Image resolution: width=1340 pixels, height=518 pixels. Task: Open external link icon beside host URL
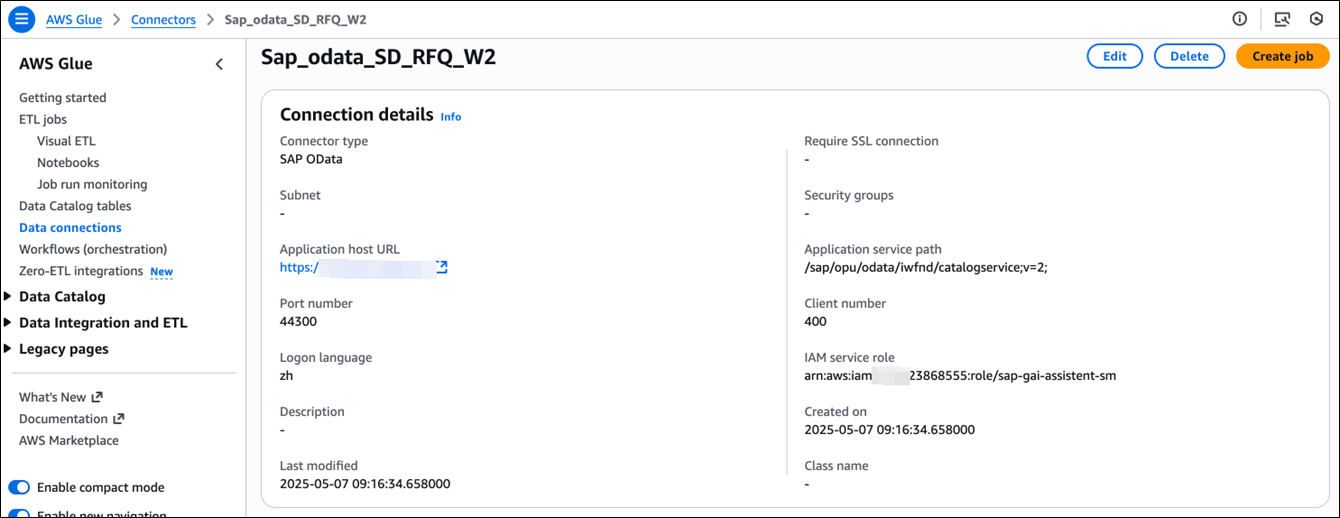pos(441,267)
